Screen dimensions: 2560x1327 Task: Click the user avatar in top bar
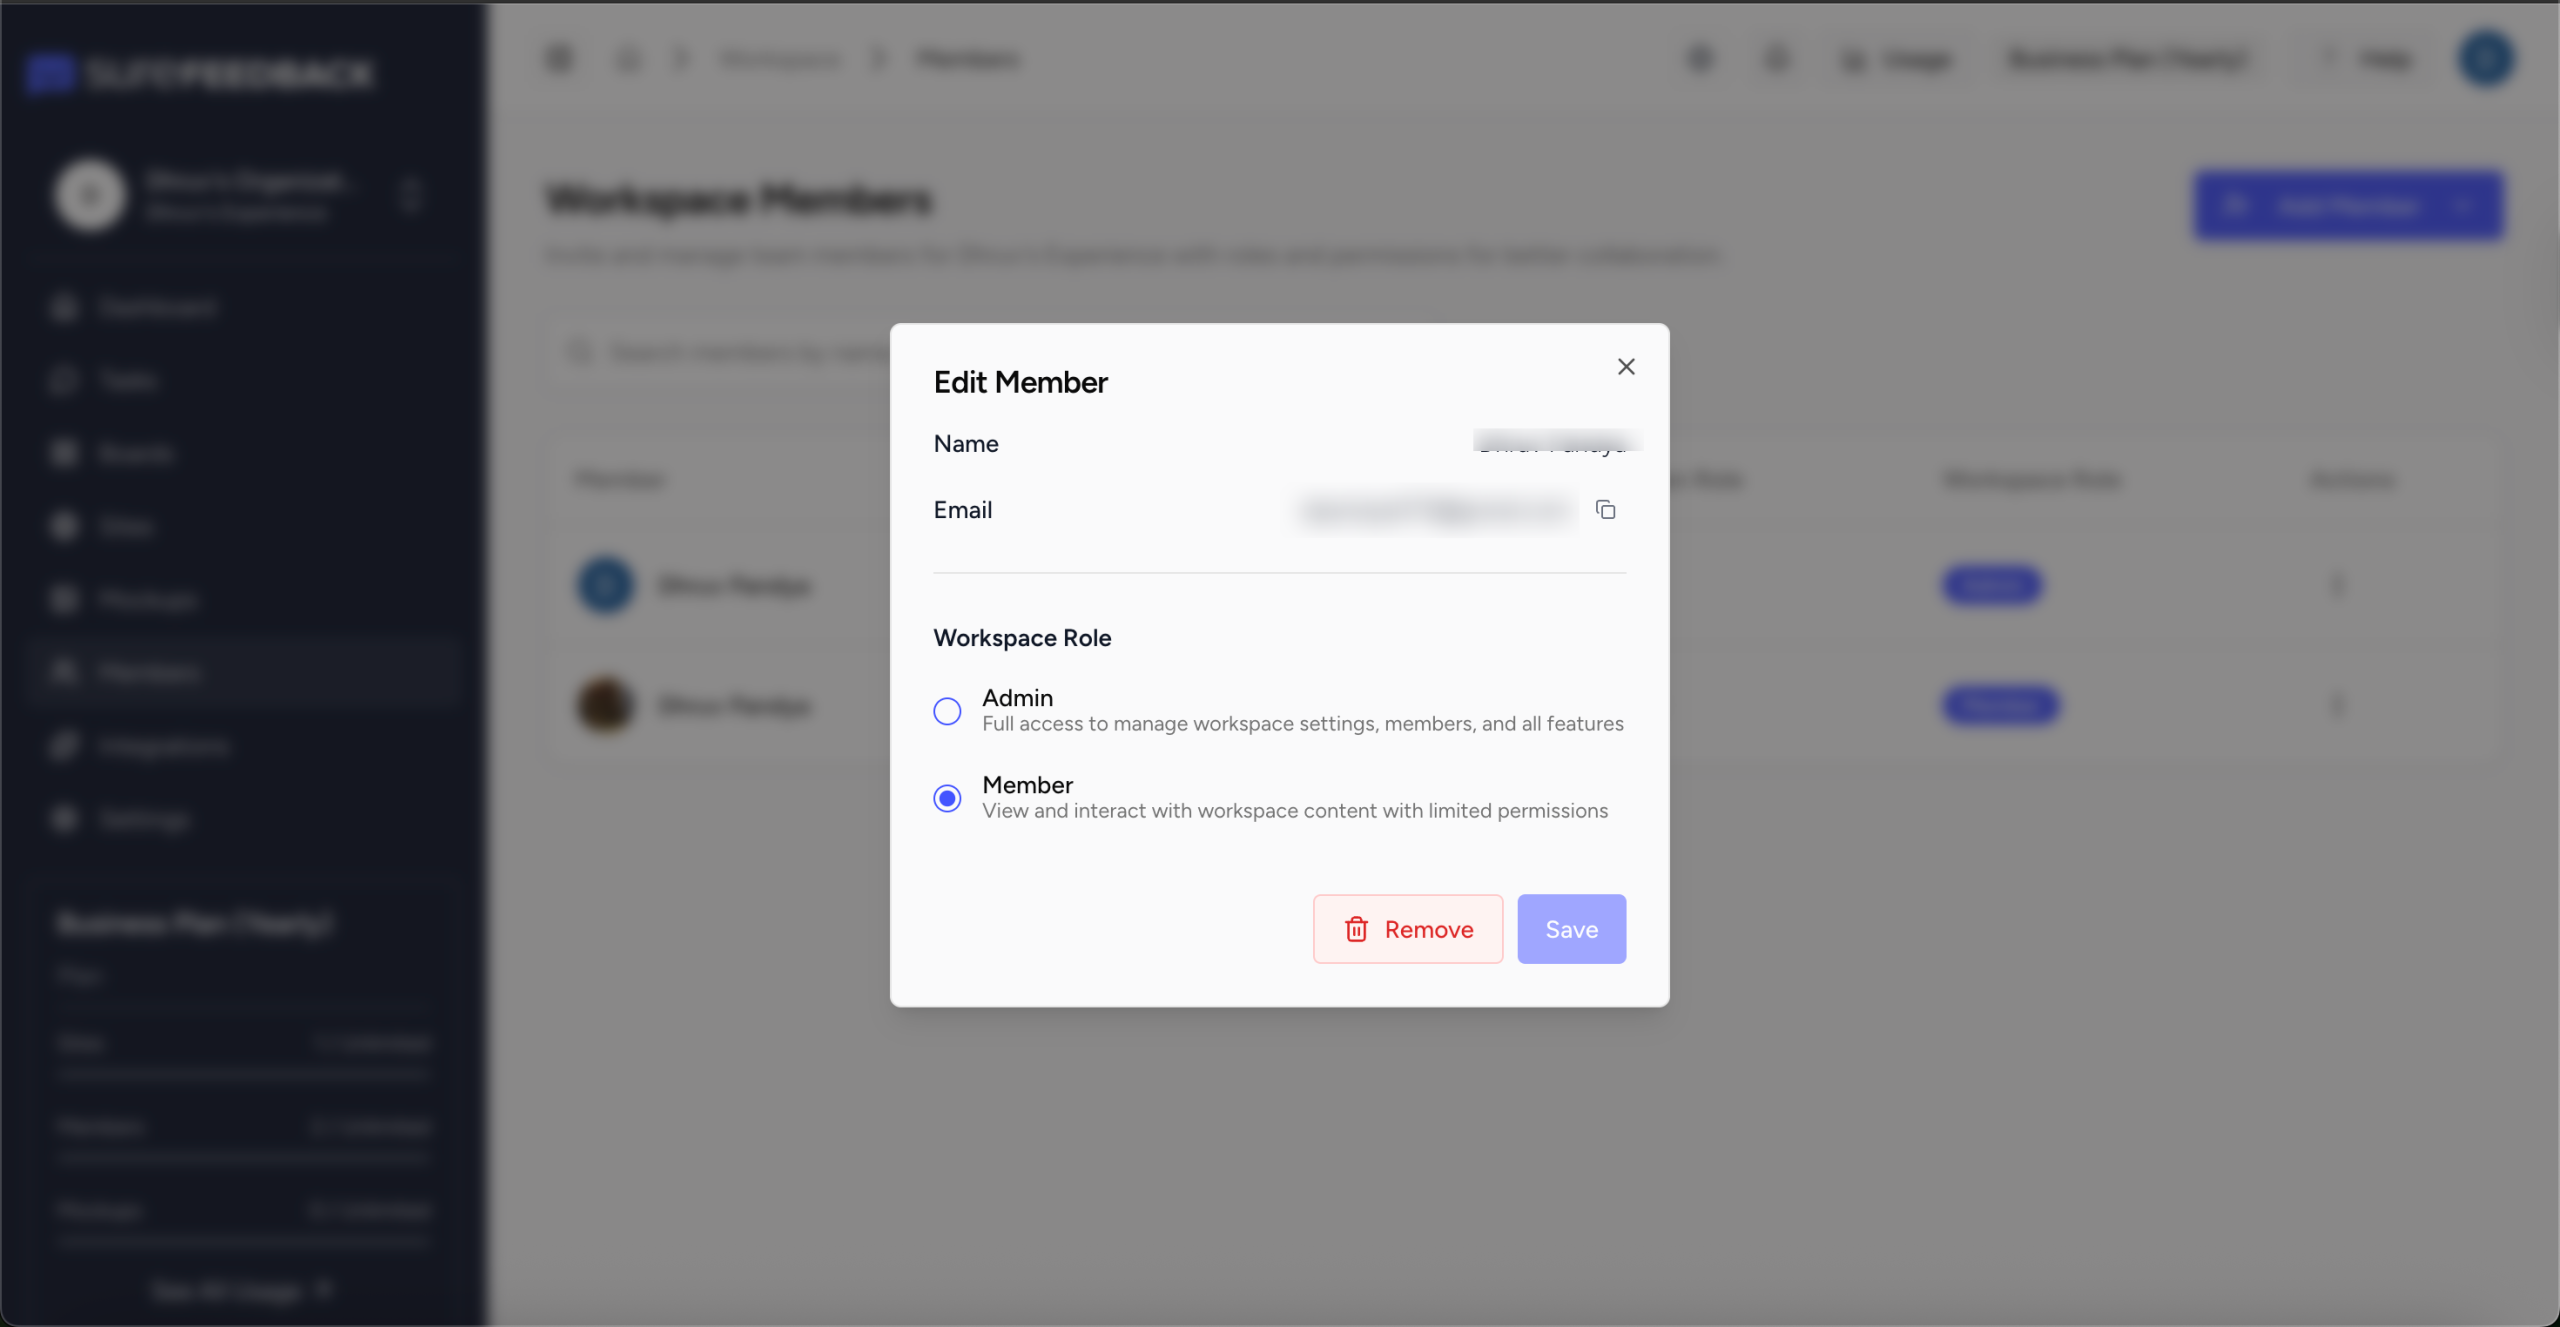tap(2486, 59)
